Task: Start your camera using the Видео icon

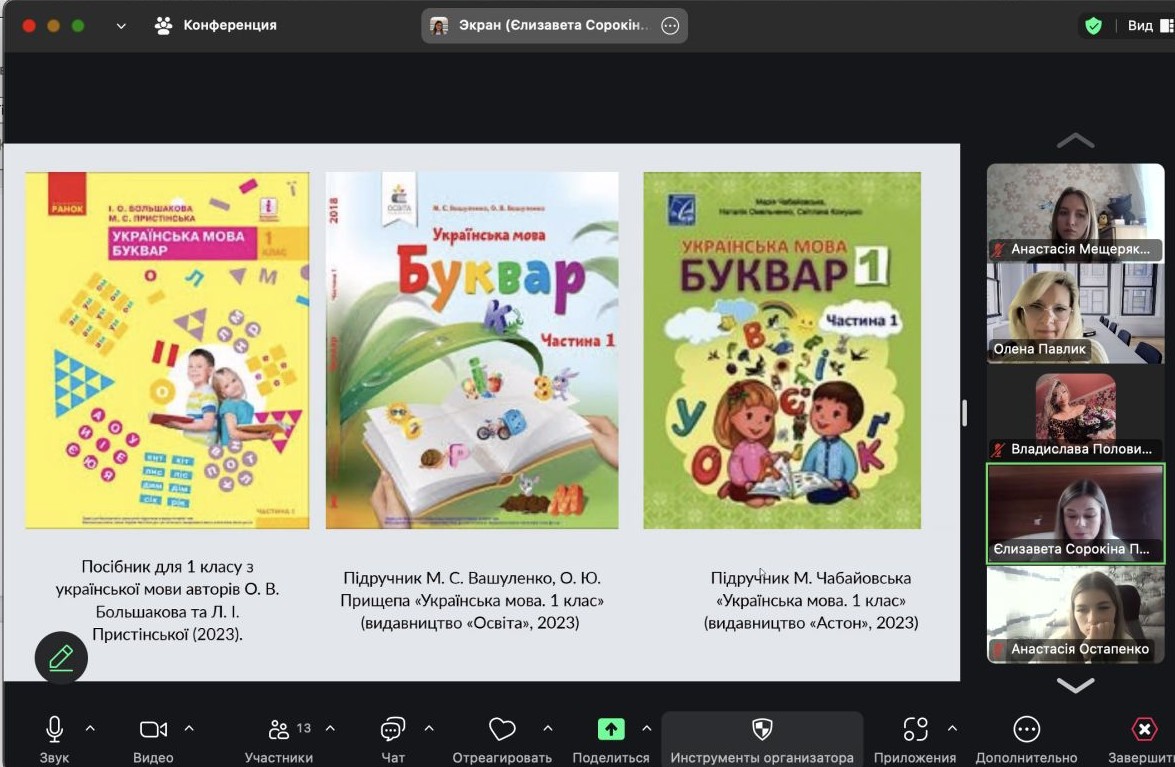Action: coord(152,730)
